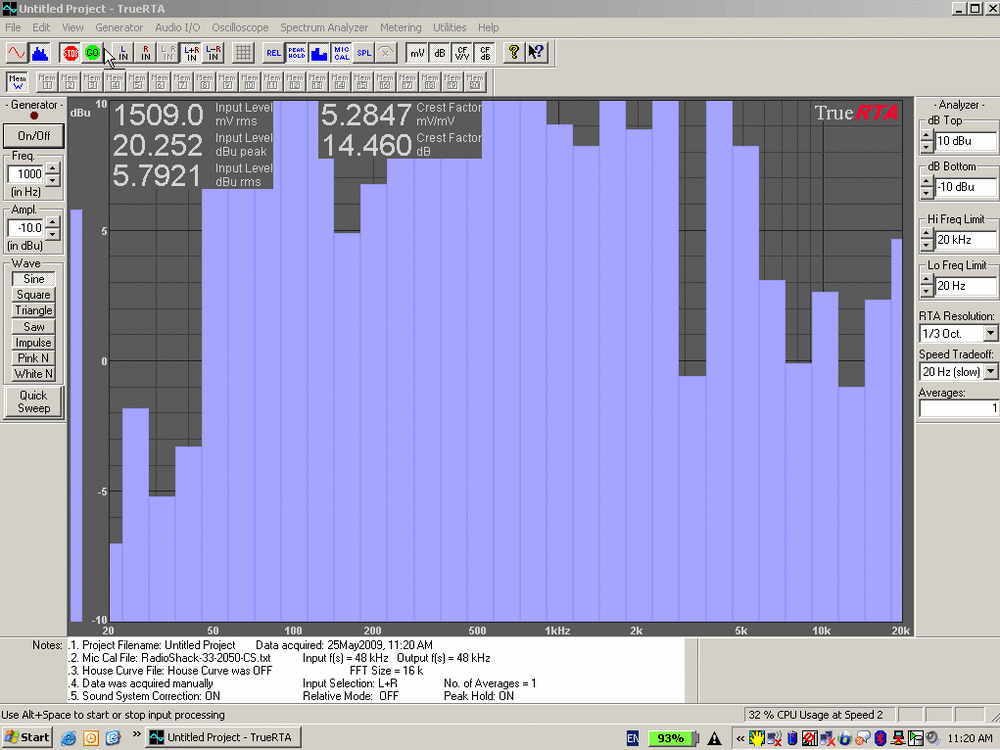Toggle MIC CAL microphone calibration

pos(341,53)
